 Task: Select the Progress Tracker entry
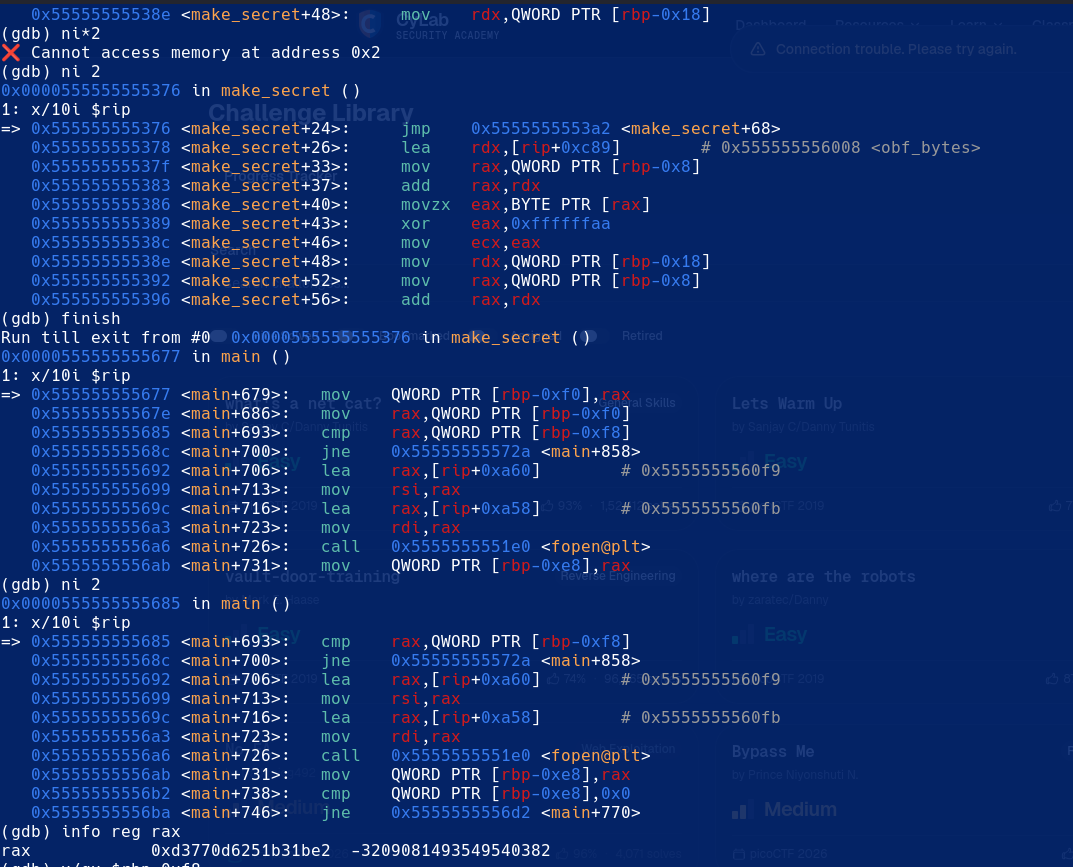281,177
